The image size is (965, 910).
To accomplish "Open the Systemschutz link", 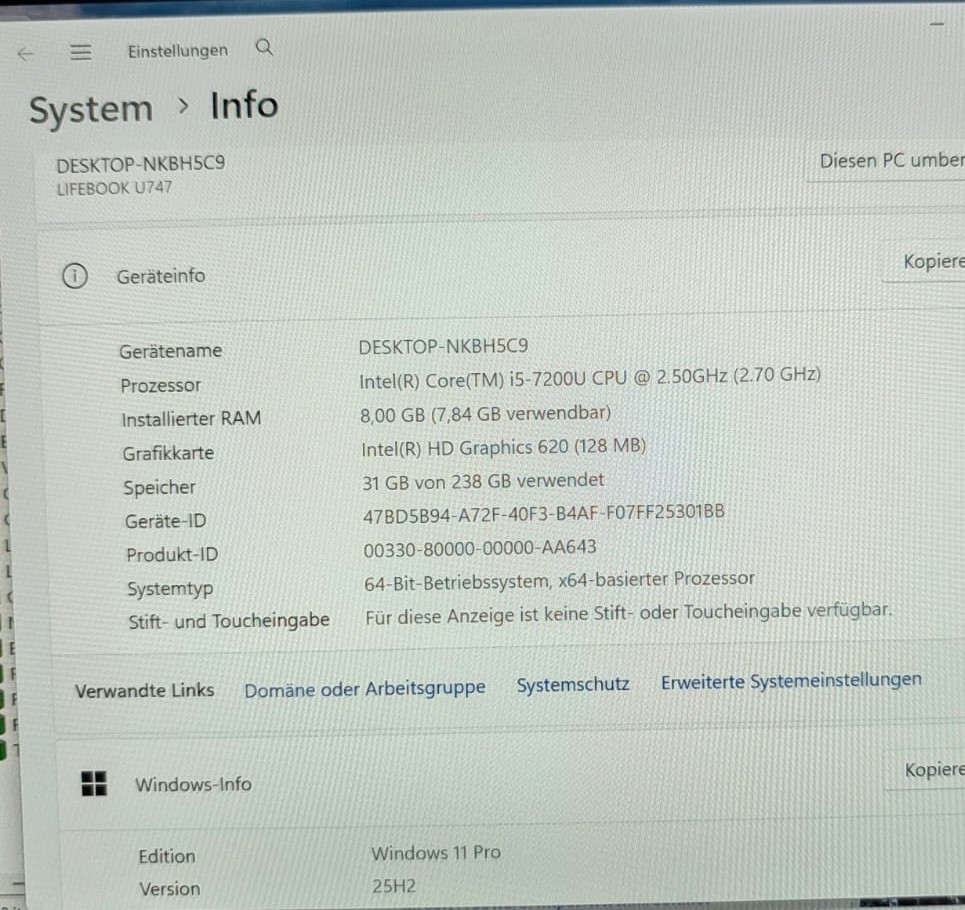I will 573,685.
